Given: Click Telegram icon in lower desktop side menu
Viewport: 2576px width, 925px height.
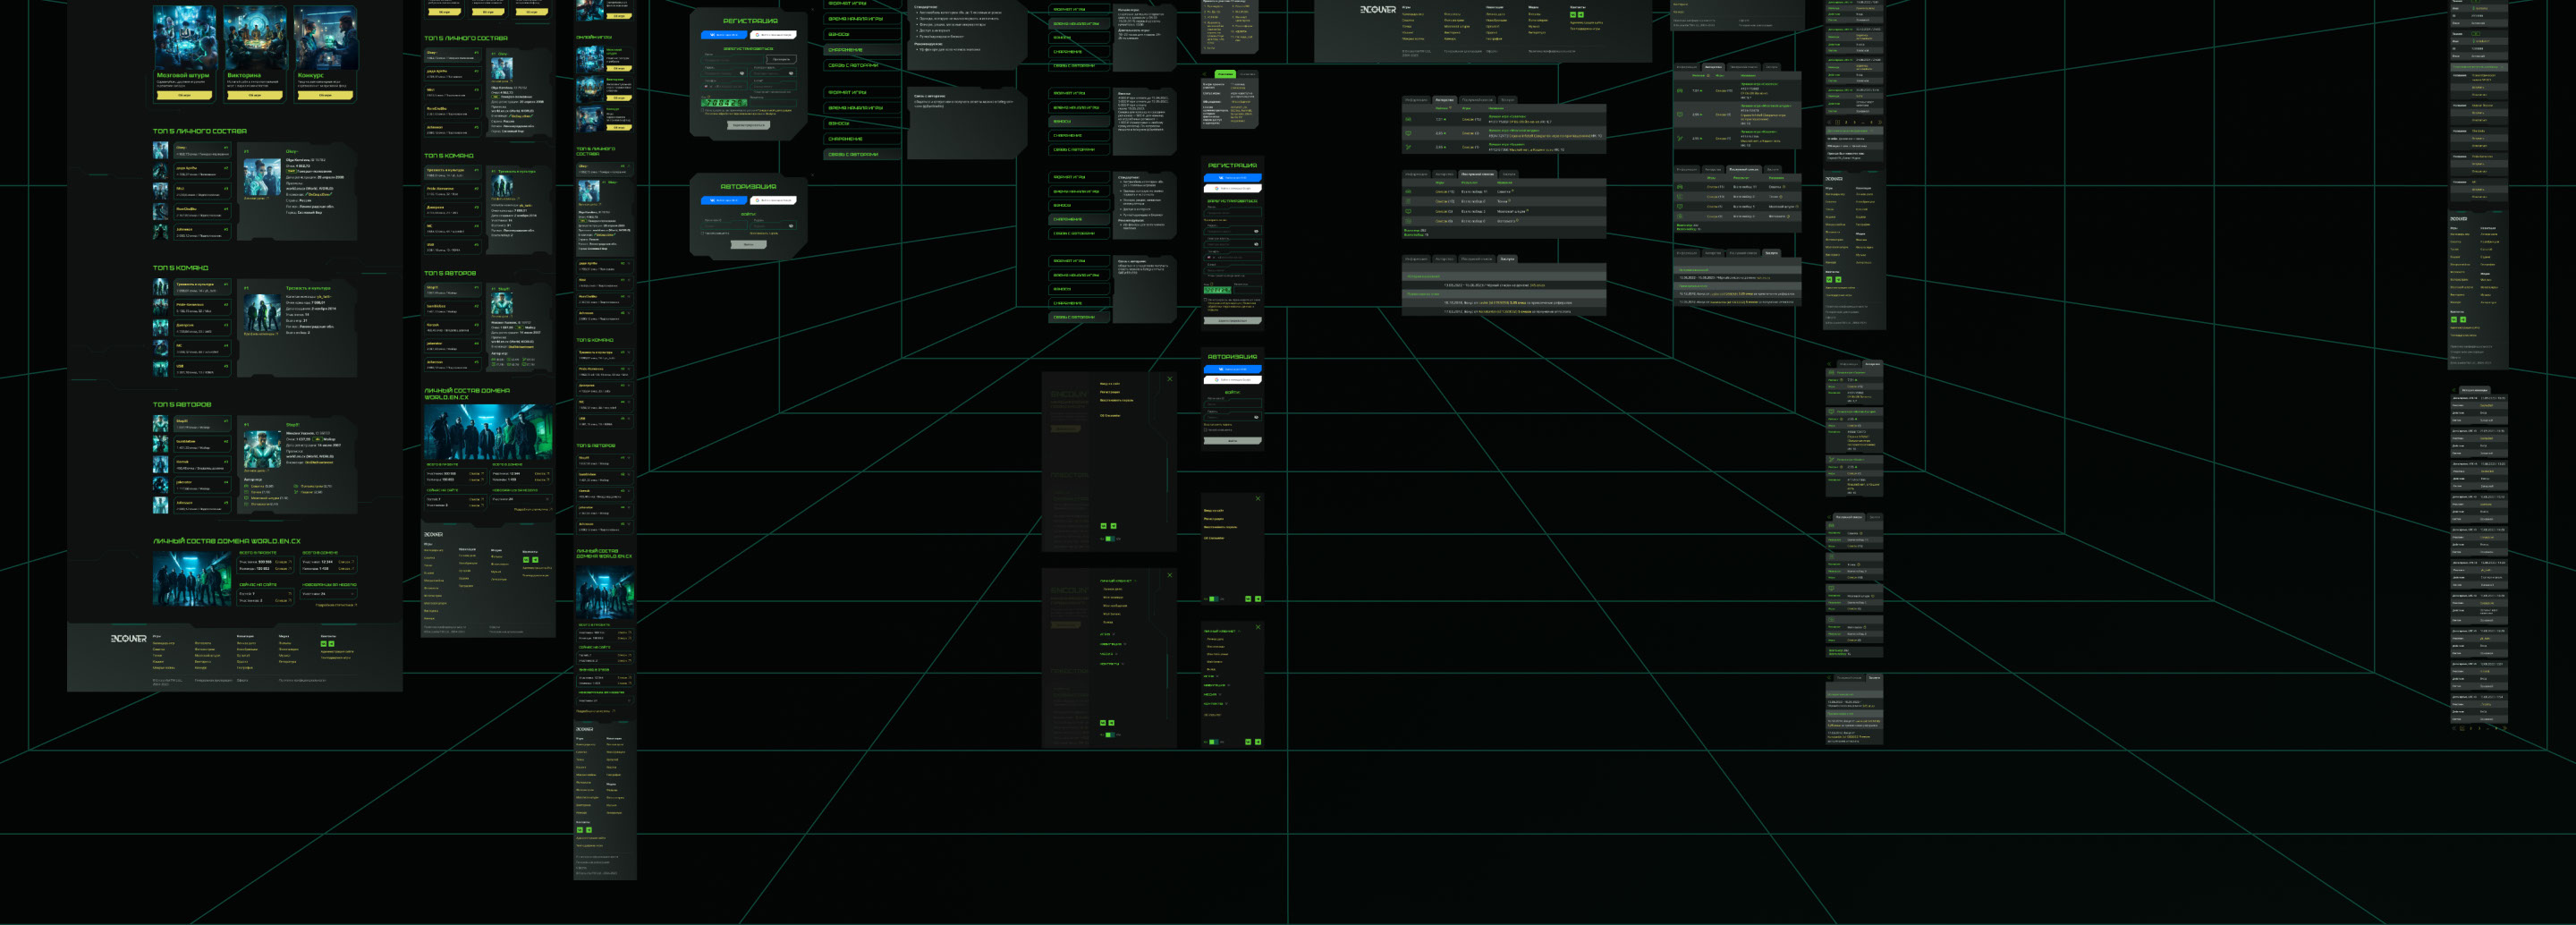Looking at the screenshot, I should tap(1113, 723).
